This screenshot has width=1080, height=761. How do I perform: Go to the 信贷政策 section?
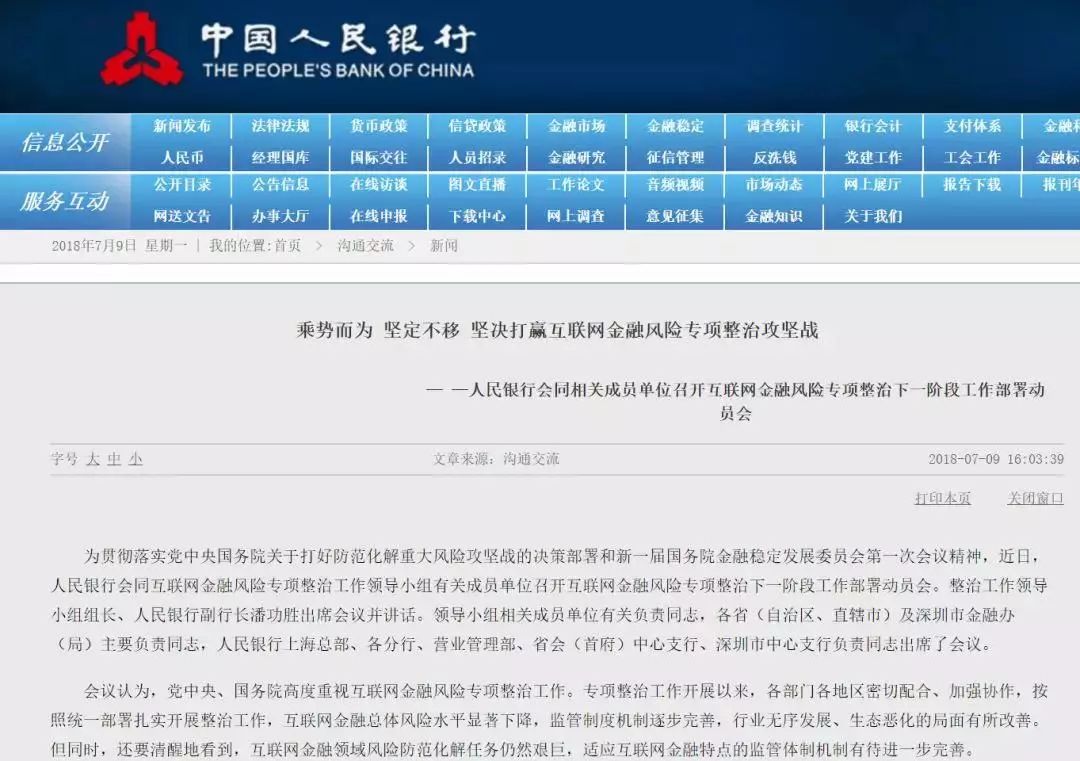click(x=477, y=126)
